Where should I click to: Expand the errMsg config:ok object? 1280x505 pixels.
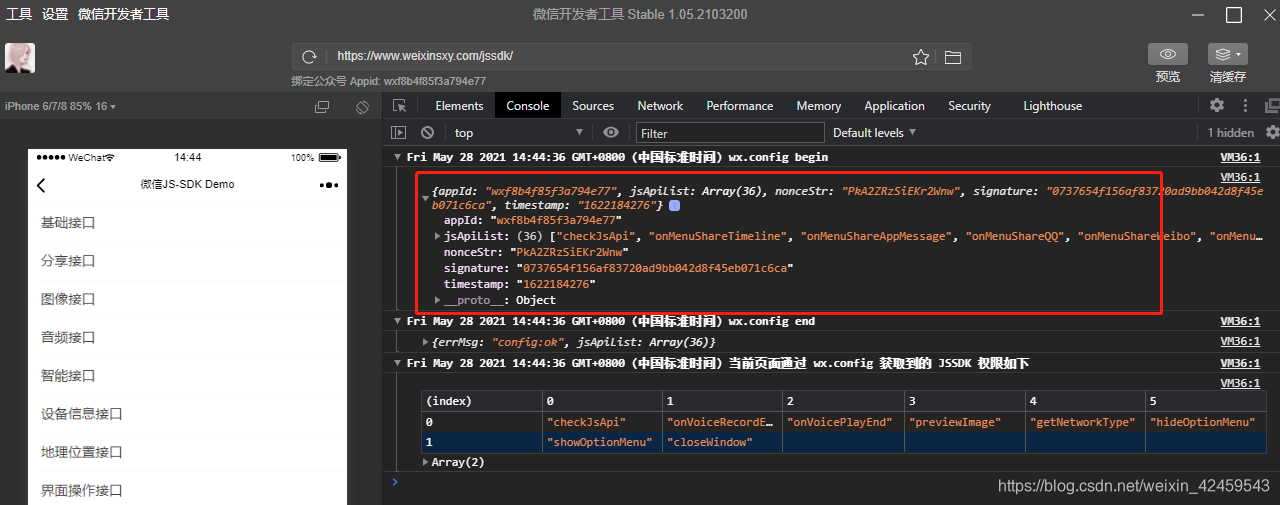pyautogui.click(x=426, y=342)
